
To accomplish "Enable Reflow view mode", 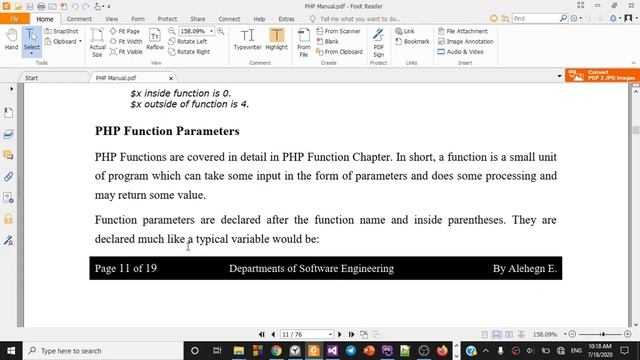I will coord(155,39).
